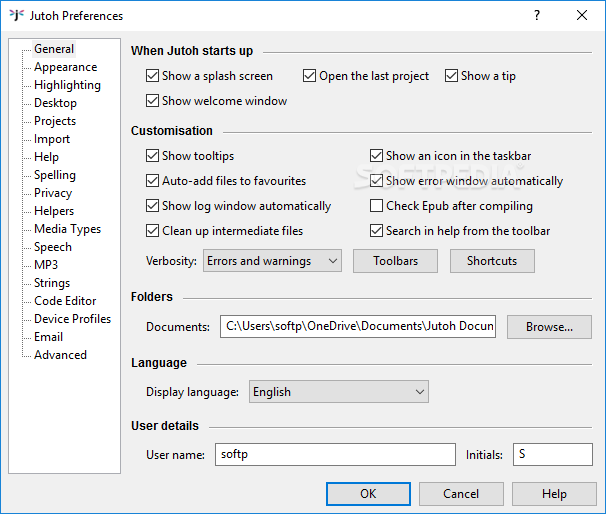The image size is (606, 514).
Task: Click the OK button
Action: 368,494
